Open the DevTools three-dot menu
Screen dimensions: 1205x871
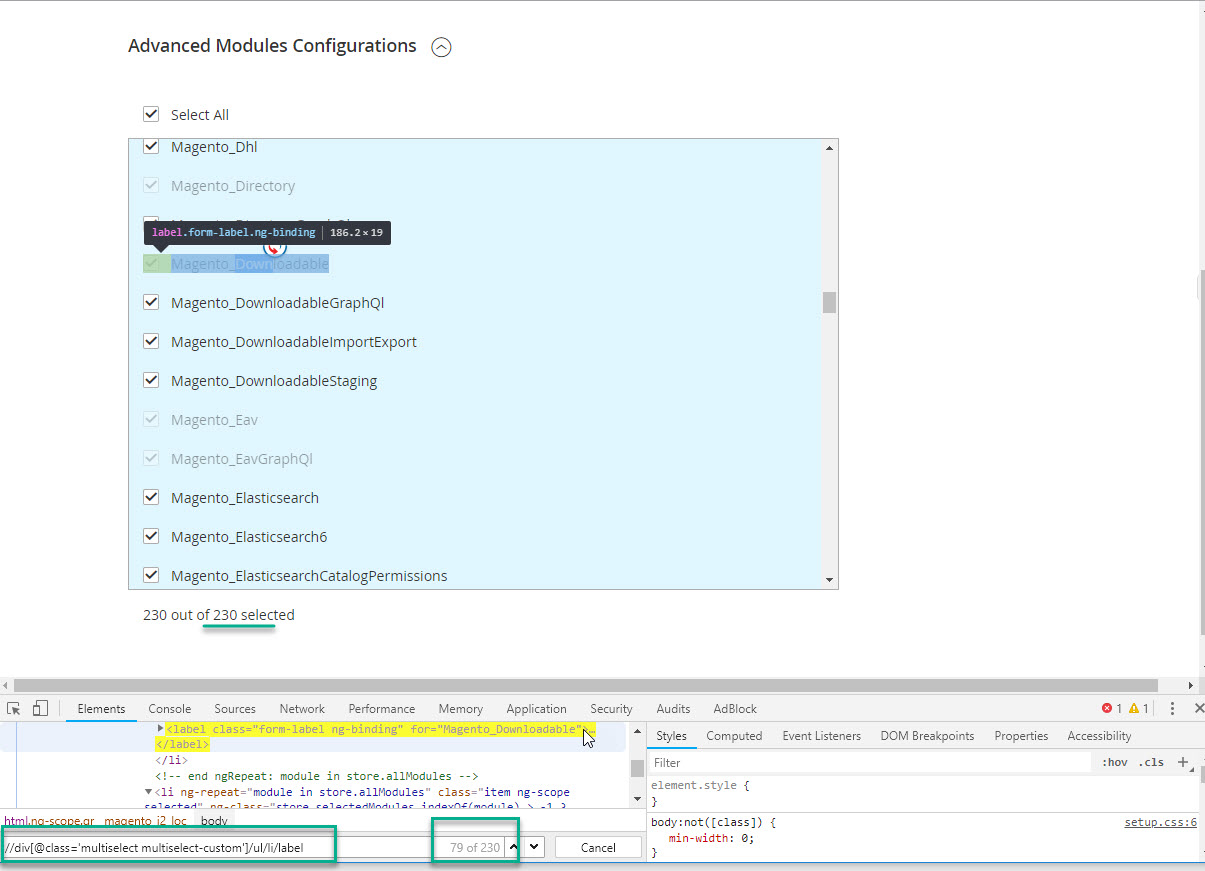point(1172,708)
